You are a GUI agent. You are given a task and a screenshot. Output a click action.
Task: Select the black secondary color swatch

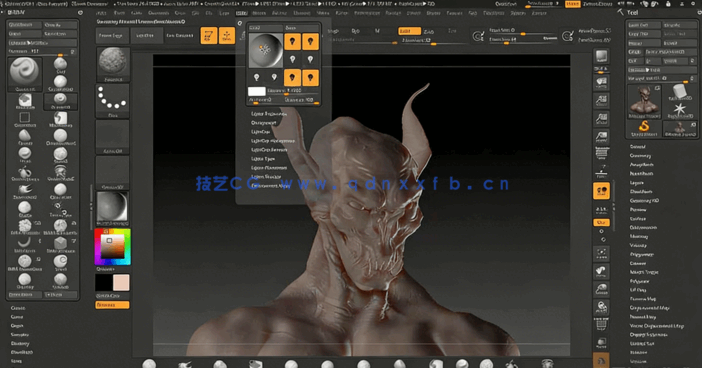[103, 283]
